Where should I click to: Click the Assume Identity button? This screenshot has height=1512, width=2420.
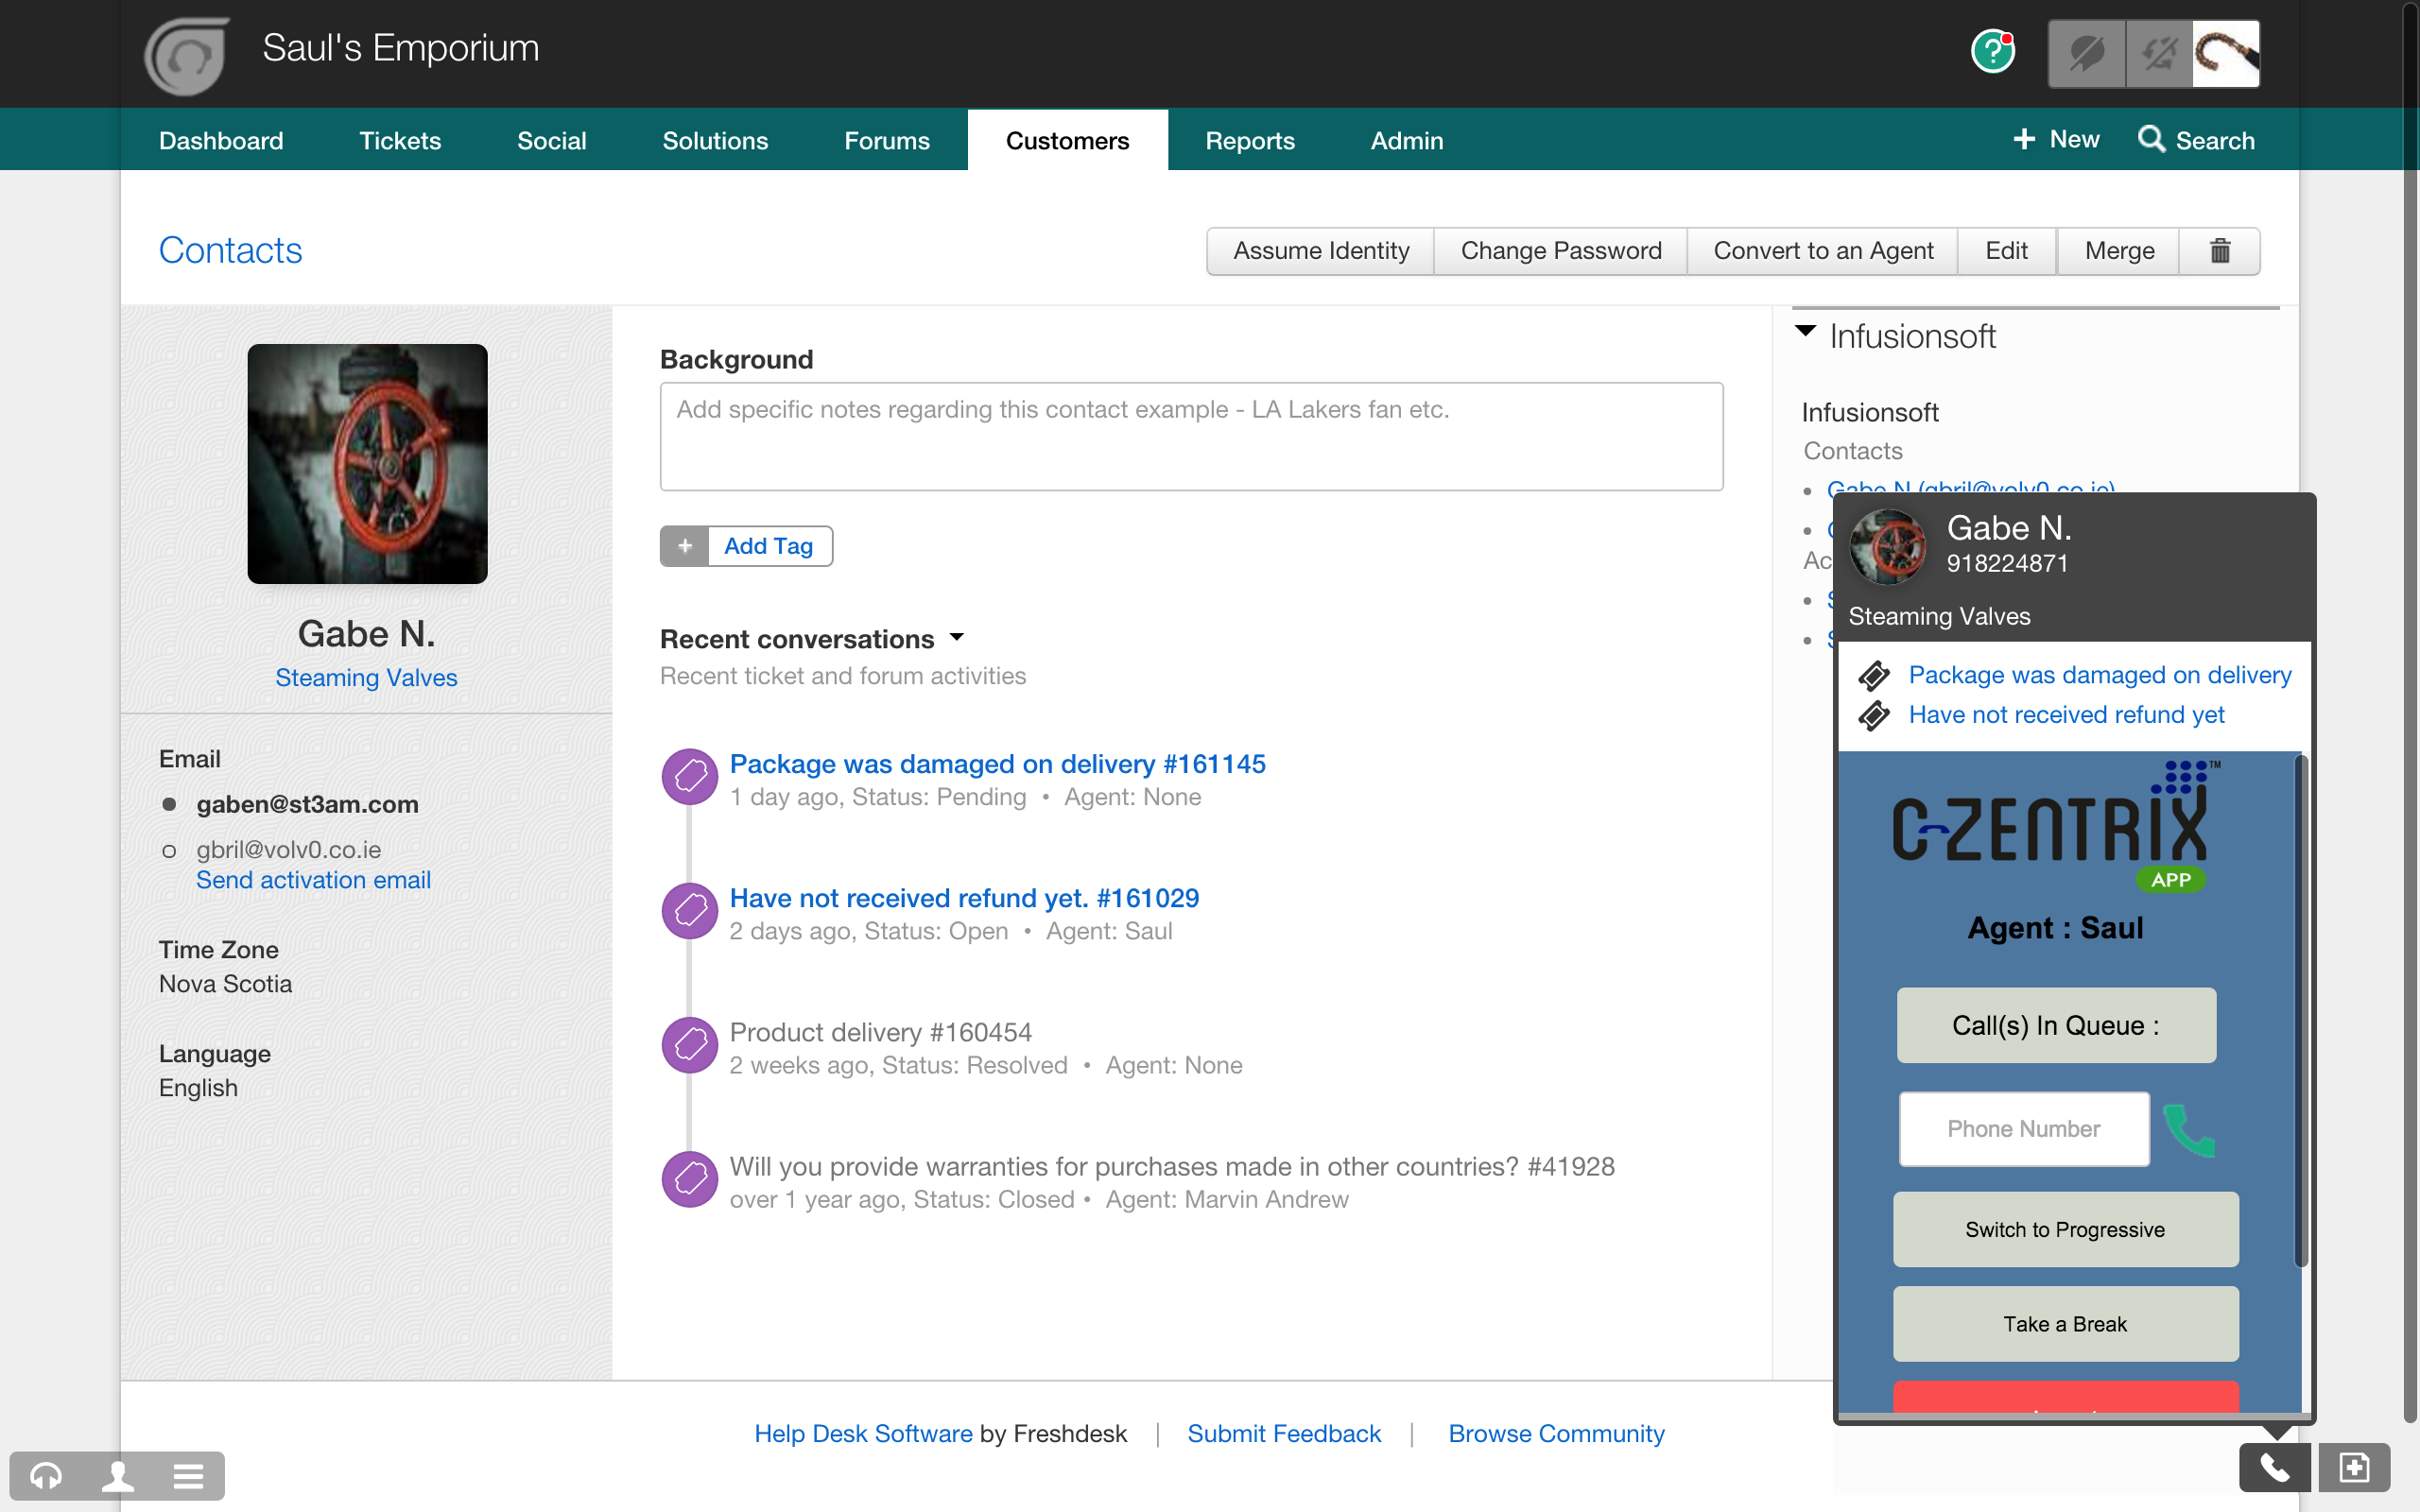pos(1320,251)
